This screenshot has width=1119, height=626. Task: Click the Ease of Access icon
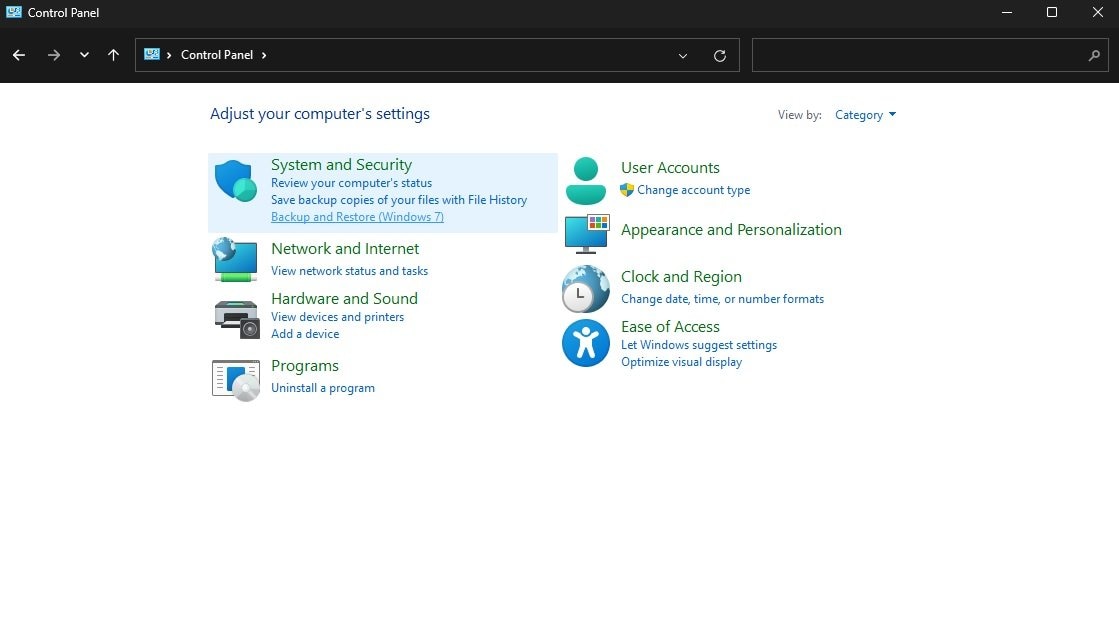click(586, 343)
